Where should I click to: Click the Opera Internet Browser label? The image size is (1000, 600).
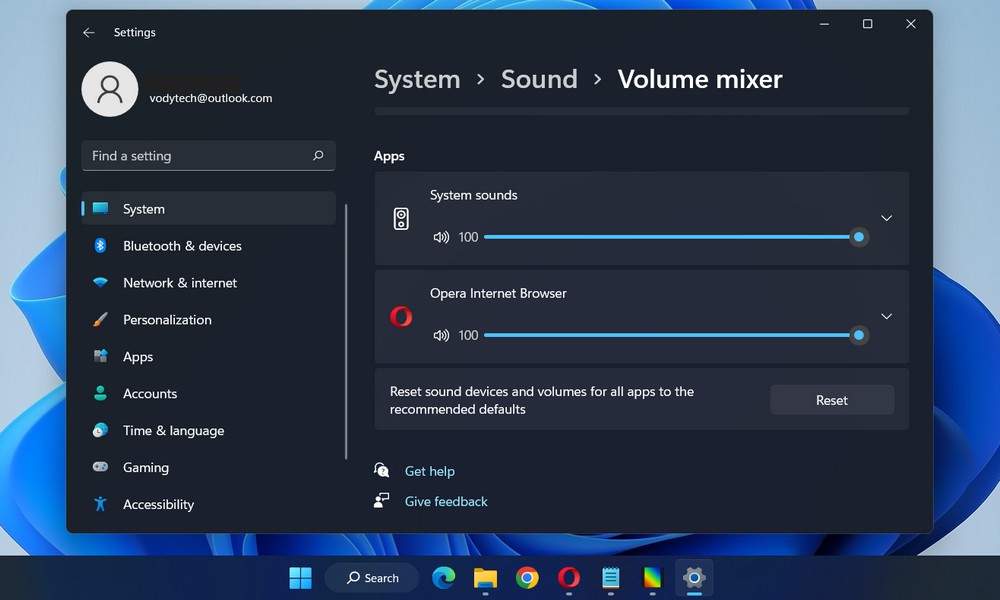498,293
